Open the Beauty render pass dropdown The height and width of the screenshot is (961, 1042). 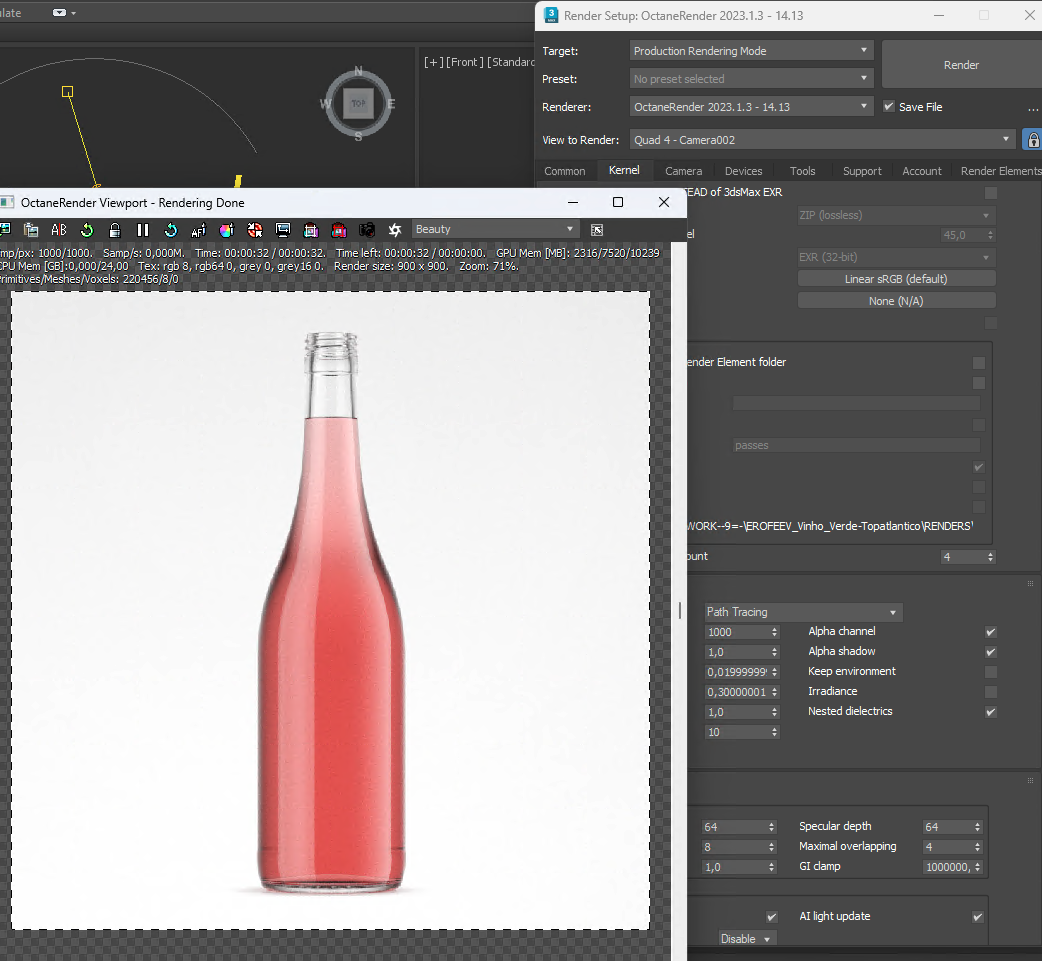(x=495, y=230)
